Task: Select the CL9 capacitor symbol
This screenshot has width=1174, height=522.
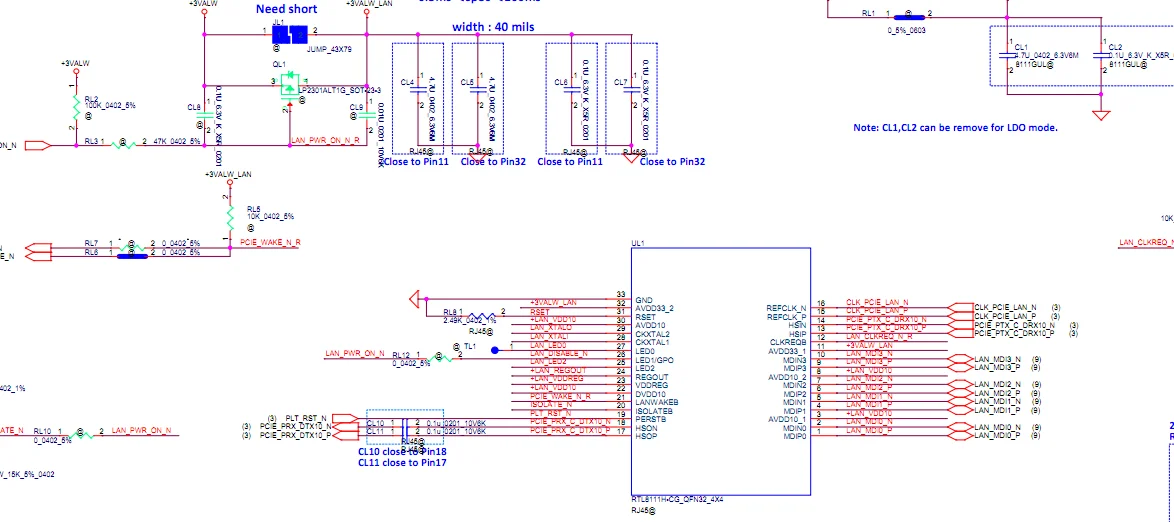Action: (x=367, y=114)
